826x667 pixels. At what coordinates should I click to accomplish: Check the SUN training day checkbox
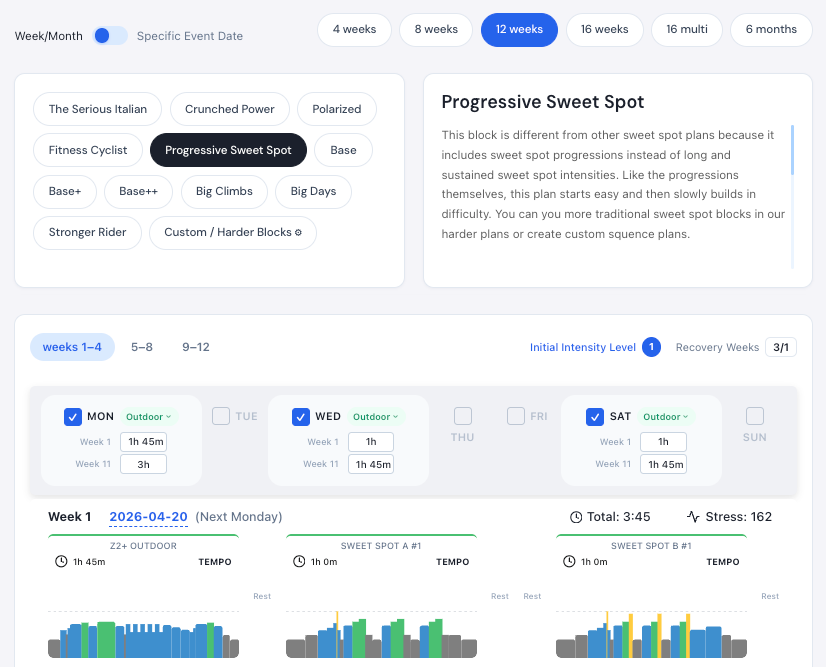755,416
